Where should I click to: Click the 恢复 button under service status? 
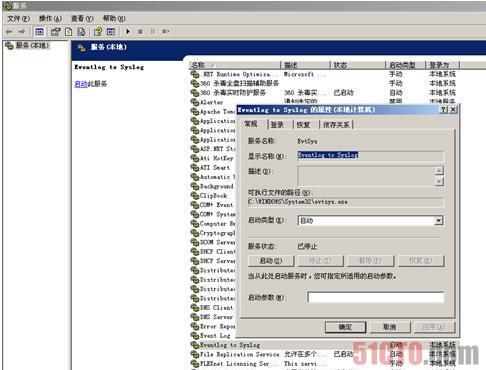(421, 261)
